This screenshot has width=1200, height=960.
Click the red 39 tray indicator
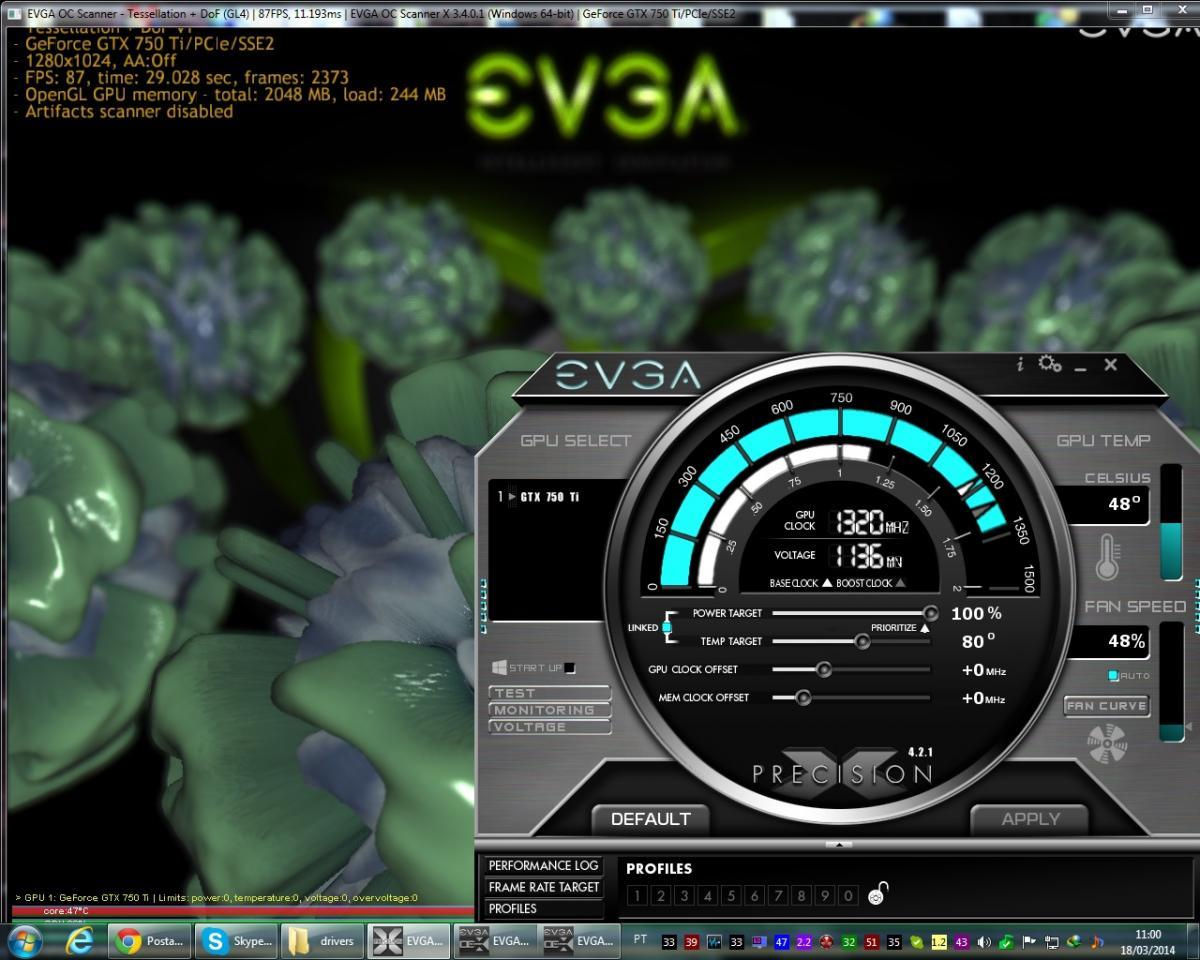(x=692, y=942)
